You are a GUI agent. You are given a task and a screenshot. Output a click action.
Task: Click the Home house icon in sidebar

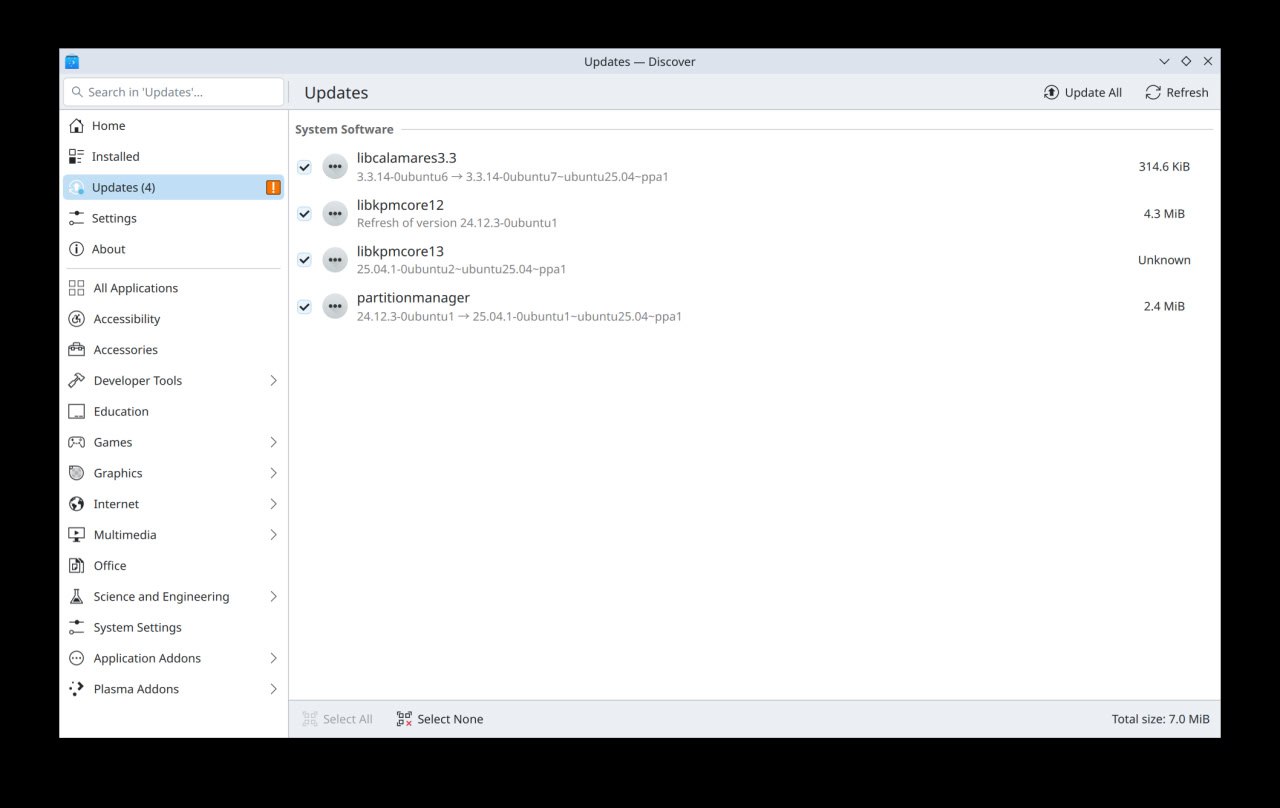pos(76,126)
